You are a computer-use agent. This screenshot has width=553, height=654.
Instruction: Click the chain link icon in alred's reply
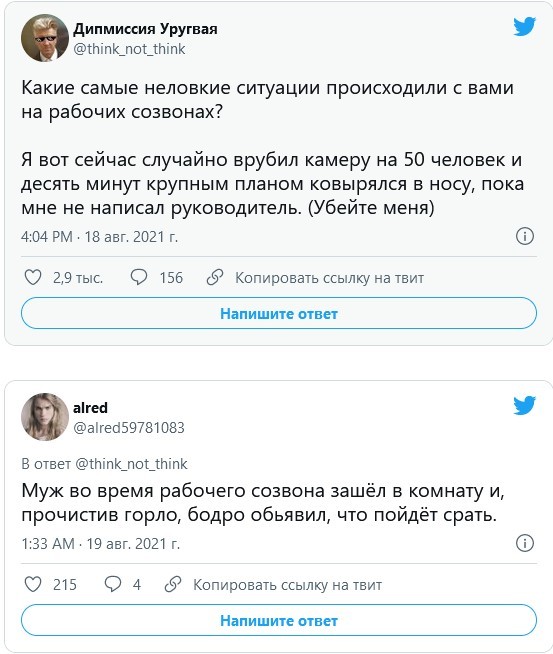173,584
